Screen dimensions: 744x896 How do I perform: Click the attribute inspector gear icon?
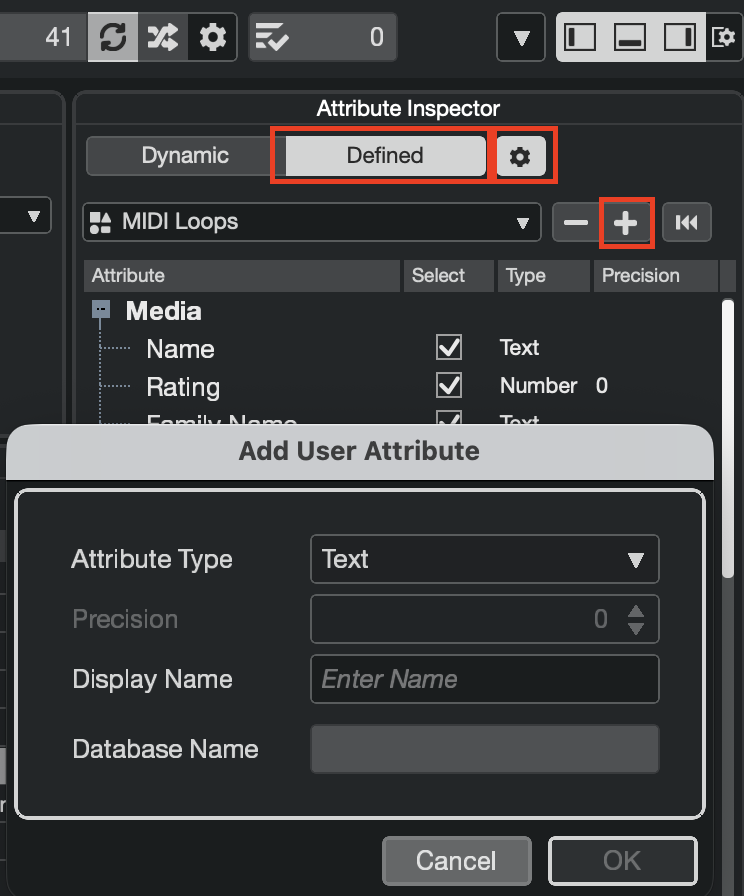tap(520, 156)
